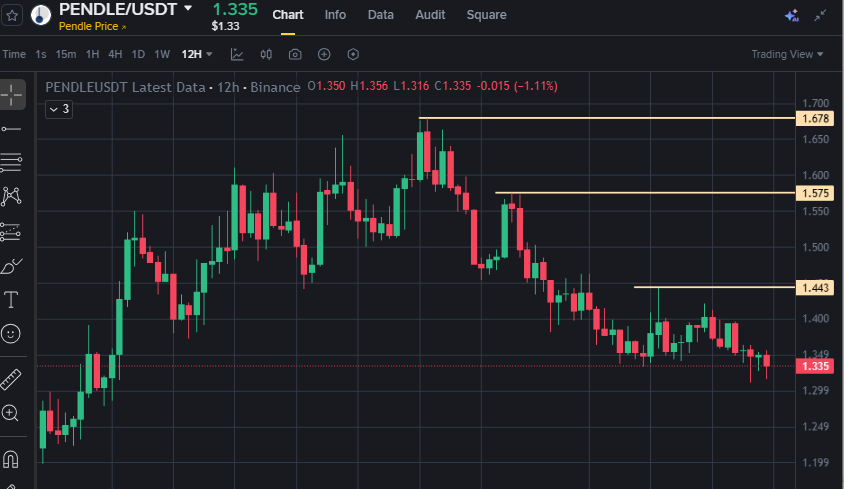Click the 1.678 price line label
Image resolution: width=844 pixels, height=489 pixels.
[x=815, y=118]
